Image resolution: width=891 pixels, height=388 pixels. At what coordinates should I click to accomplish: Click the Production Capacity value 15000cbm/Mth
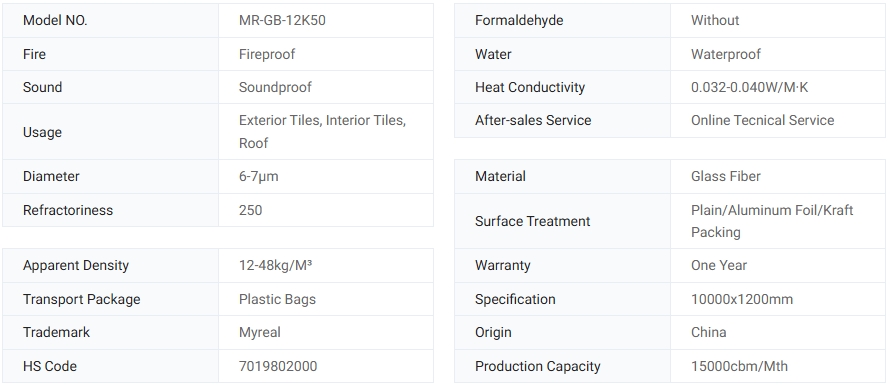(739, 366)
